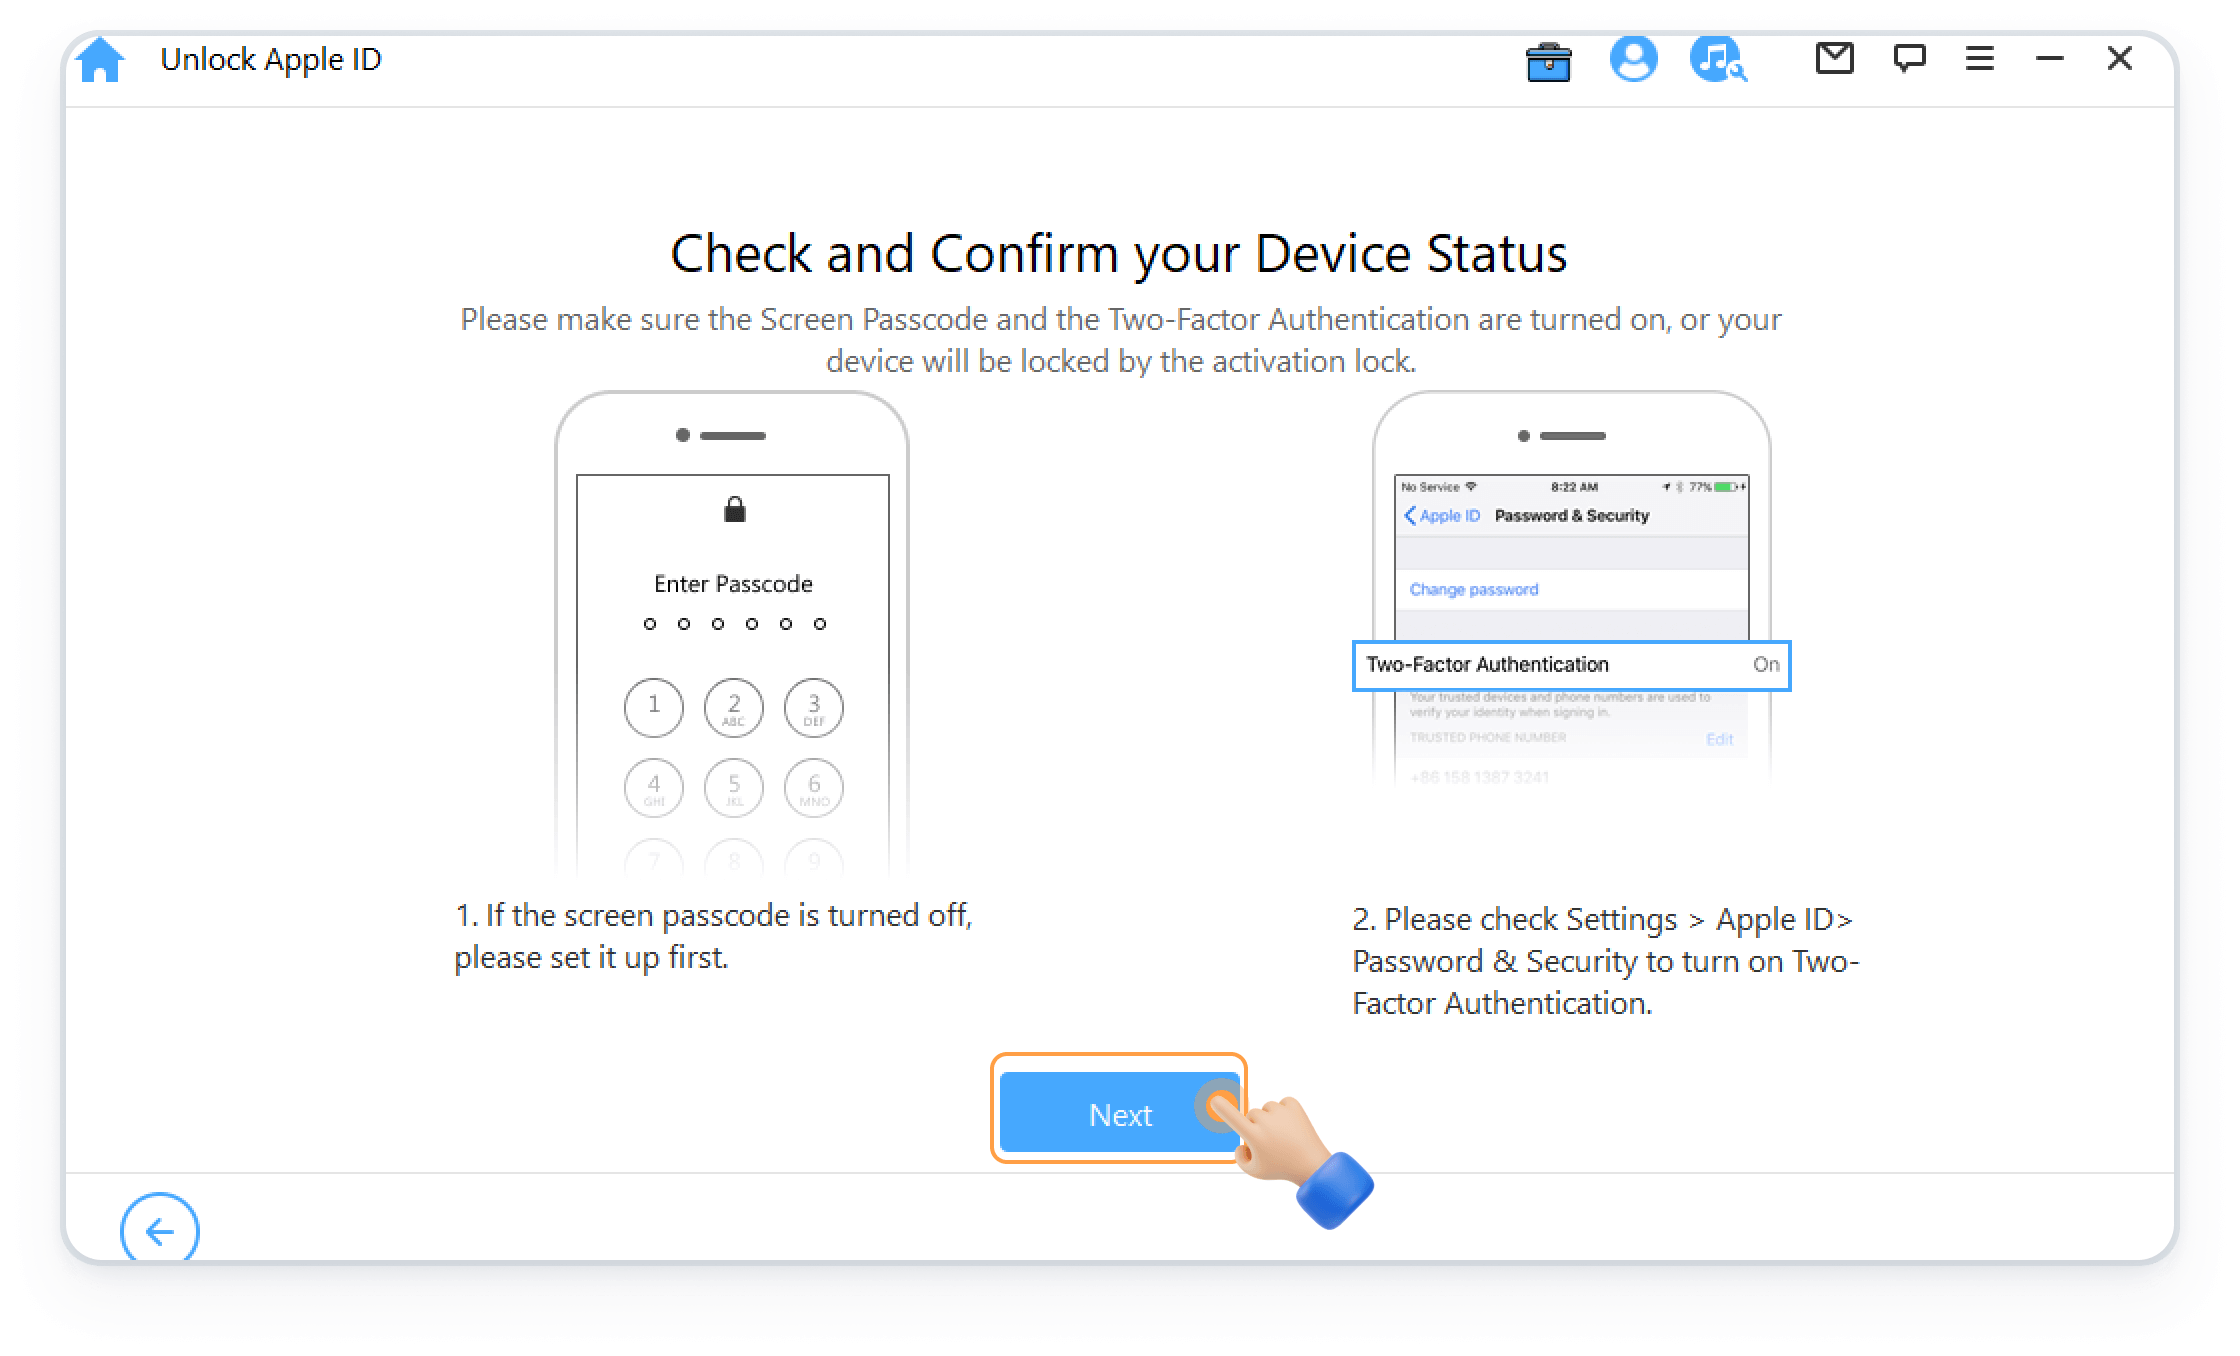Image resolution: width=2240 pixels, height=1356 pixels.
Task: Click the home icon in the toolbar
Action: click(101, 61)
